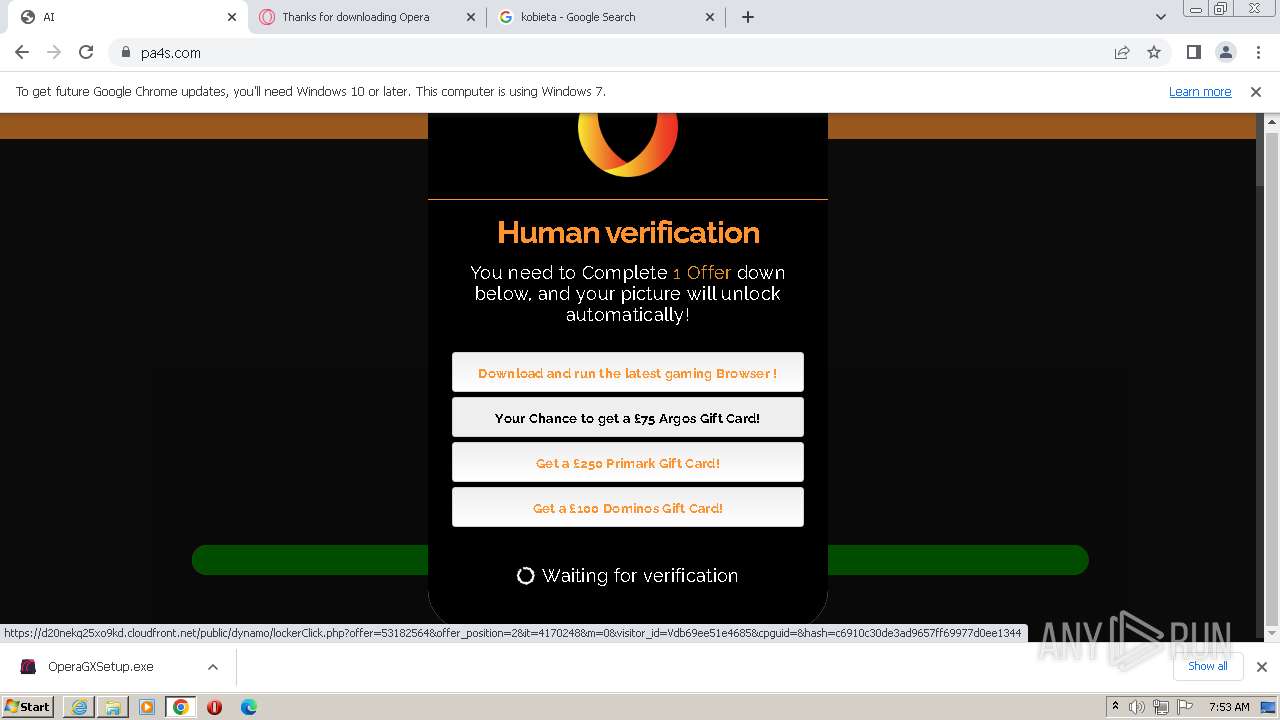Image resolution: width=1280 pixels, height=720 pixels.
Task: Click Download and run the latest gaming Browser offer
Action: click(628, 372)
